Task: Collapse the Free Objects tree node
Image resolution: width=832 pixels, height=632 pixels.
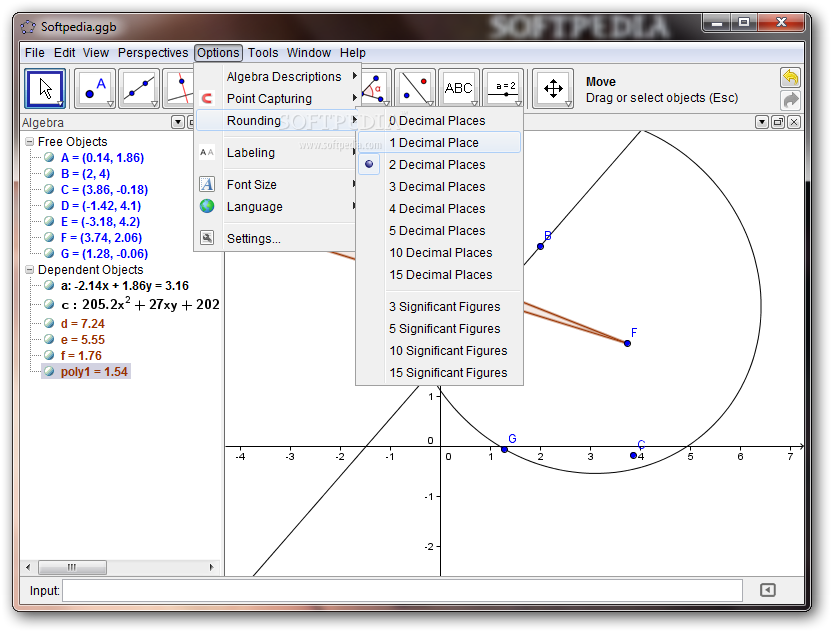Action: 30,142
